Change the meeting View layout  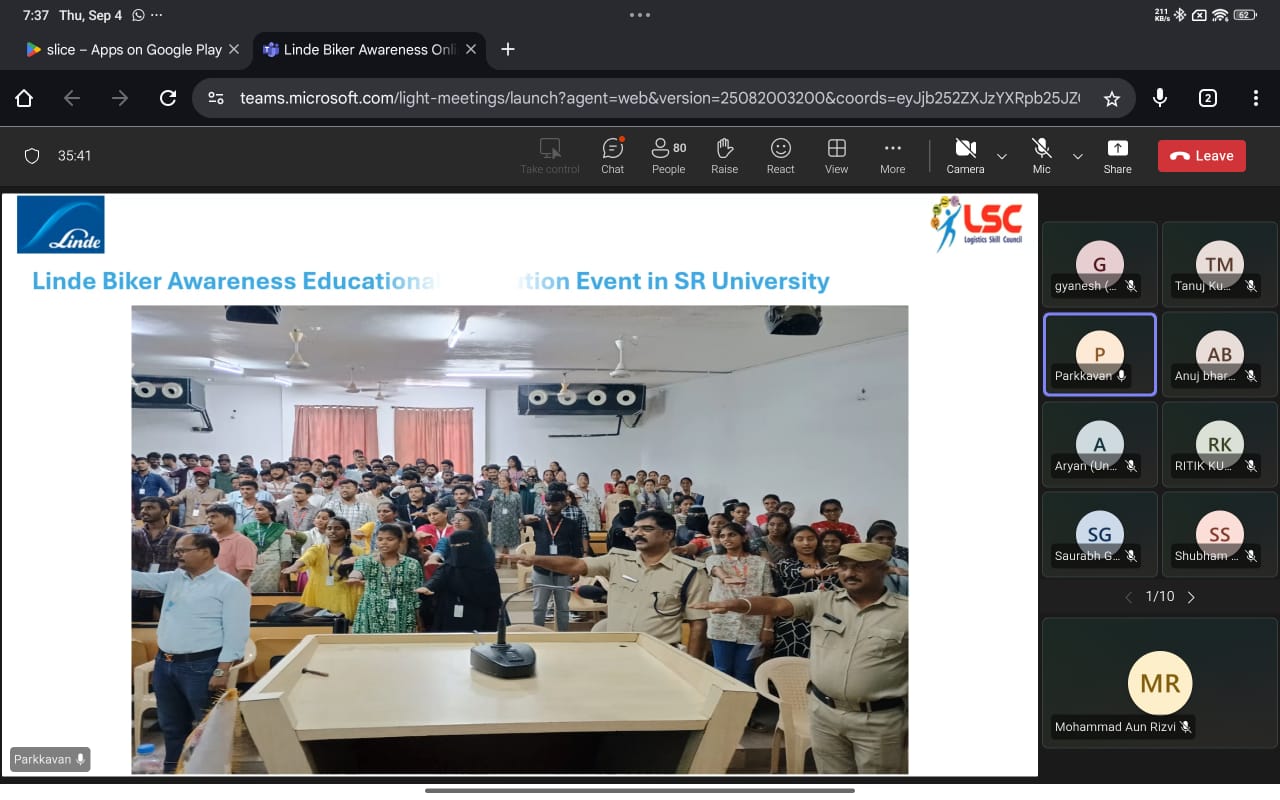(x=836, y=155)
